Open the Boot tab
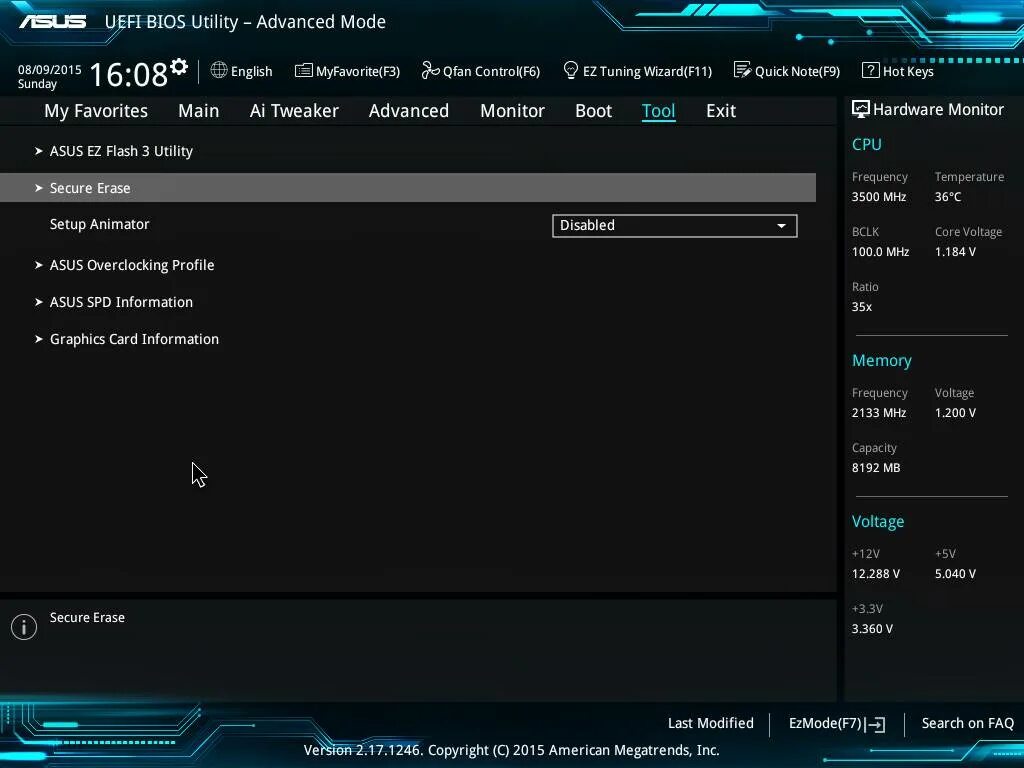1024x768 pixels. 594,111
